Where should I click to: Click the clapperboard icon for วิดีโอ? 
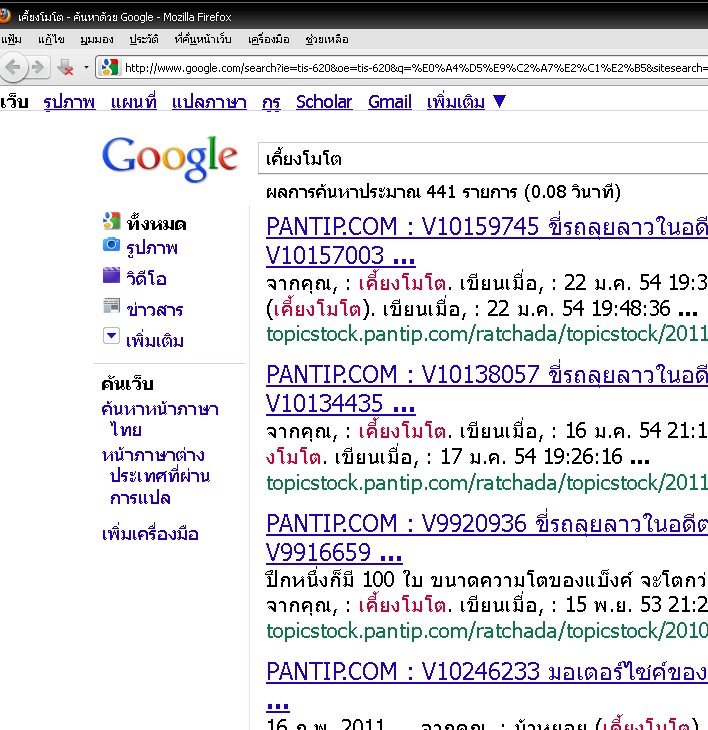click(111, 275)
